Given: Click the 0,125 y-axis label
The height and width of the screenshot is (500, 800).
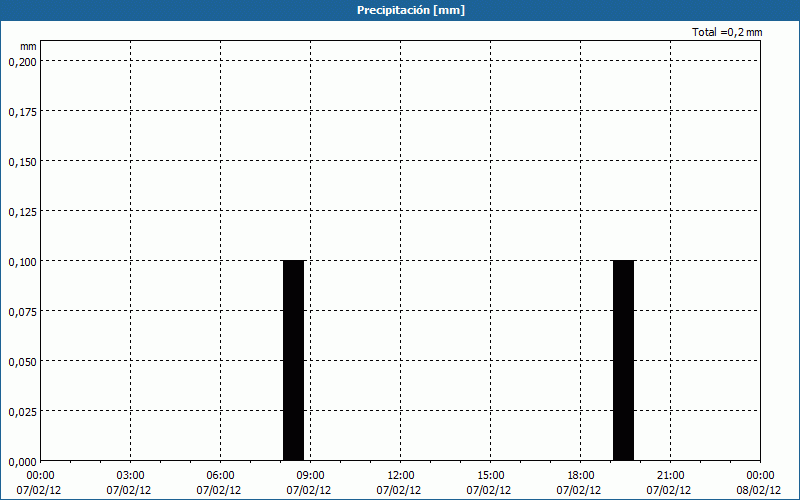Looking at the screenshot, I should [22, 212].
